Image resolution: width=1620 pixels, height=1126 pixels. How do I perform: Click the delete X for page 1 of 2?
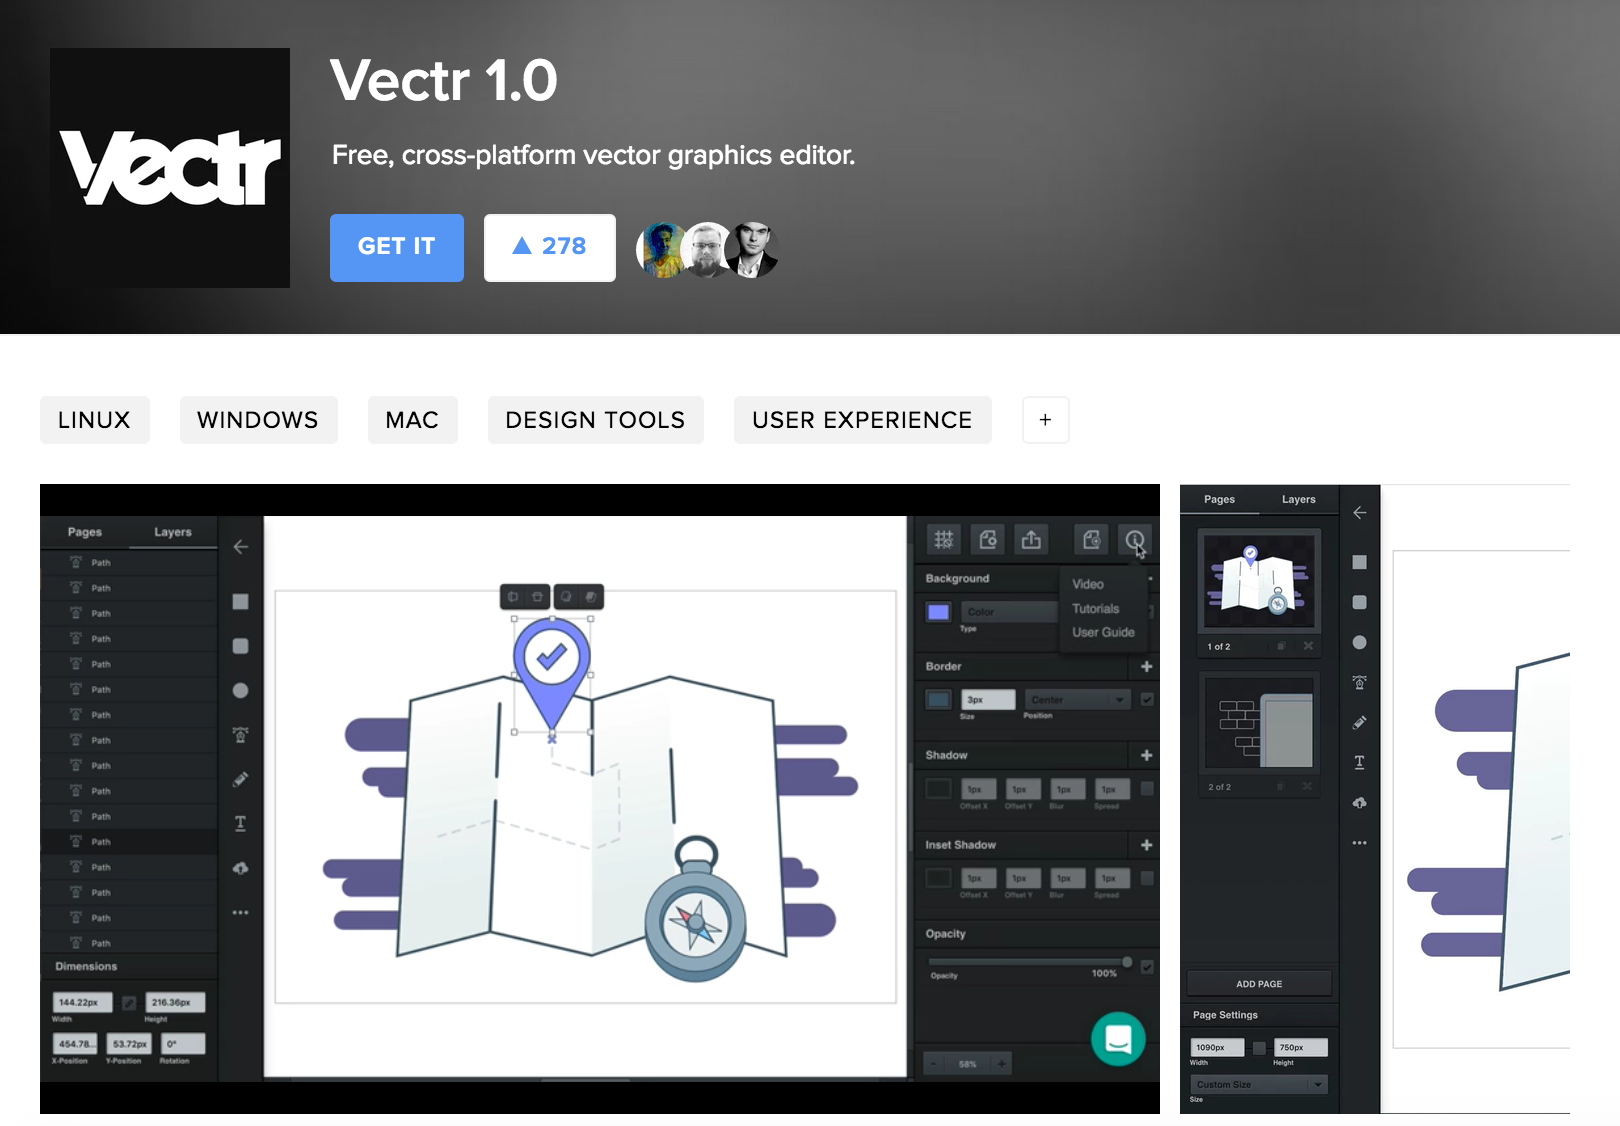click(1308, 646)
